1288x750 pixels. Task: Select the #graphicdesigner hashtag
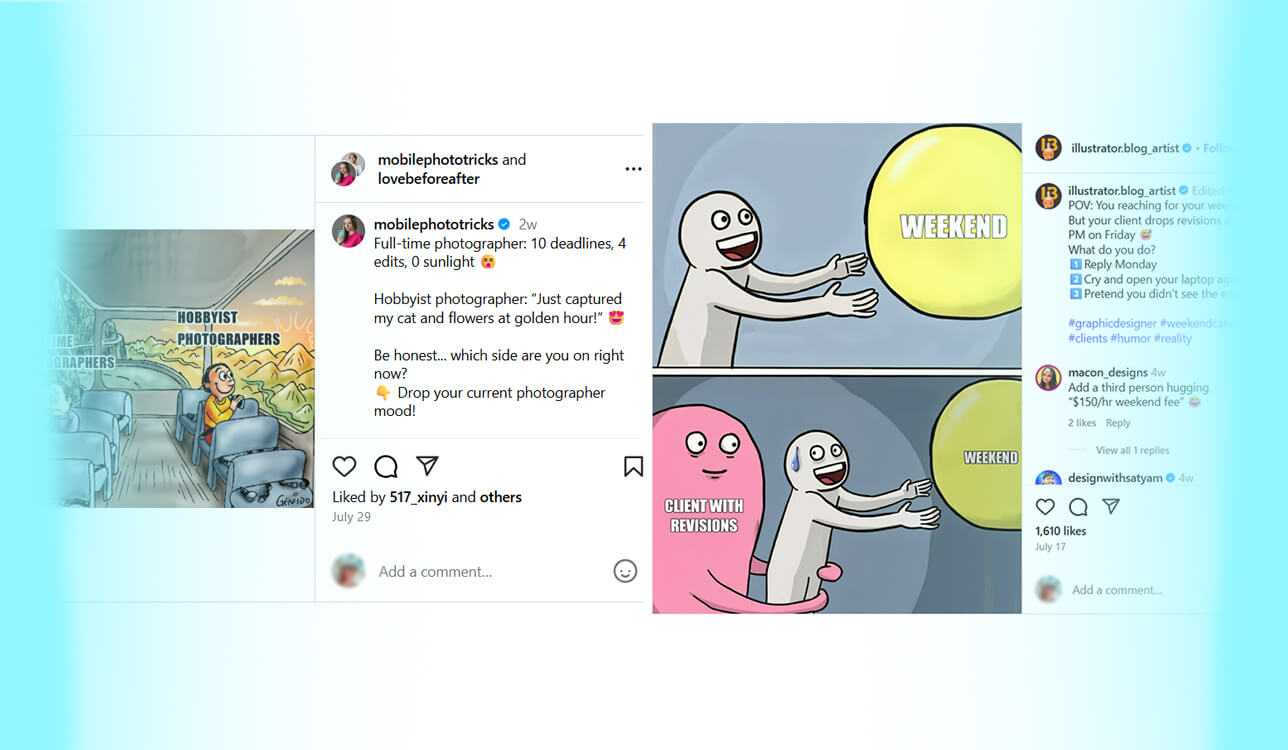pos(1112,324)
